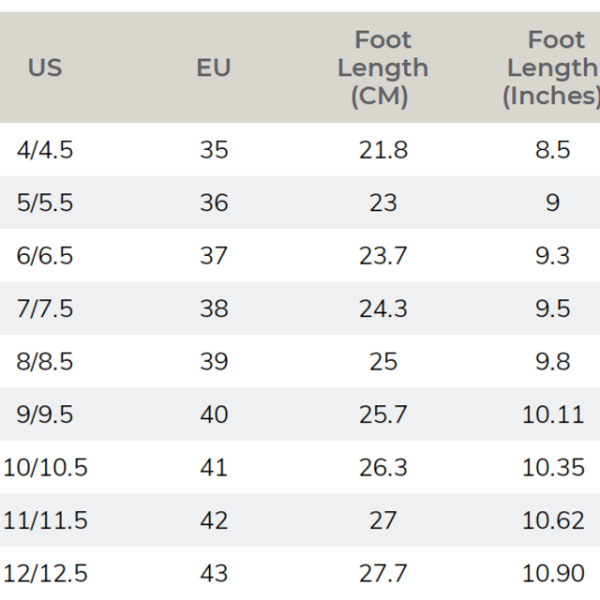
Task: Click the 21.8 CM foot length value
Action: [x=383, y=150]
